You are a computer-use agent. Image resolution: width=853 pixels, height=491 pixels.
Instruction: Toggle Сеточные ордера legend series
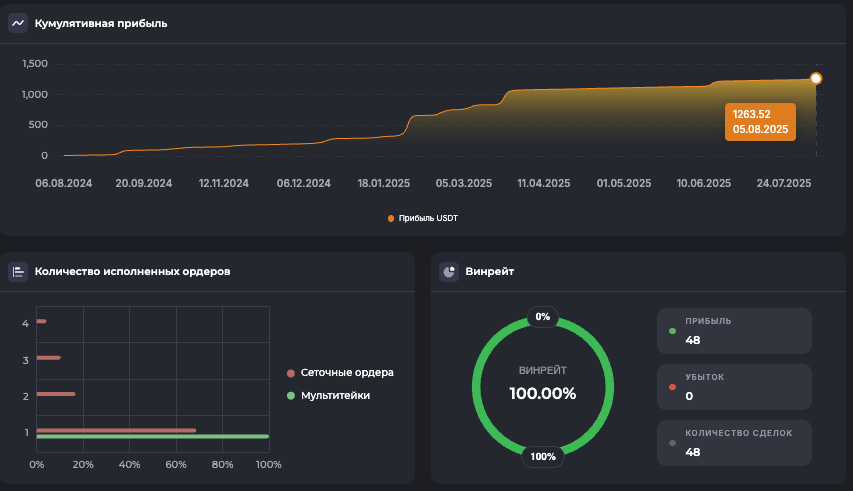340,372
